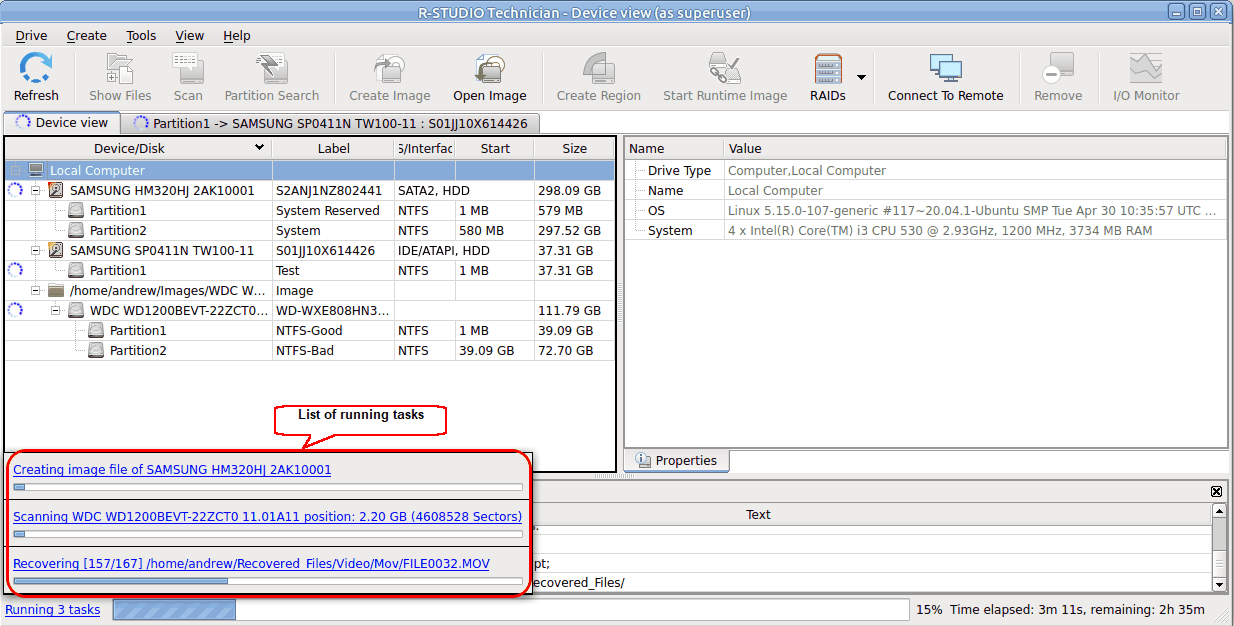Click the Running 3 tasks link

pyautogui.click(x=53, y=610)
